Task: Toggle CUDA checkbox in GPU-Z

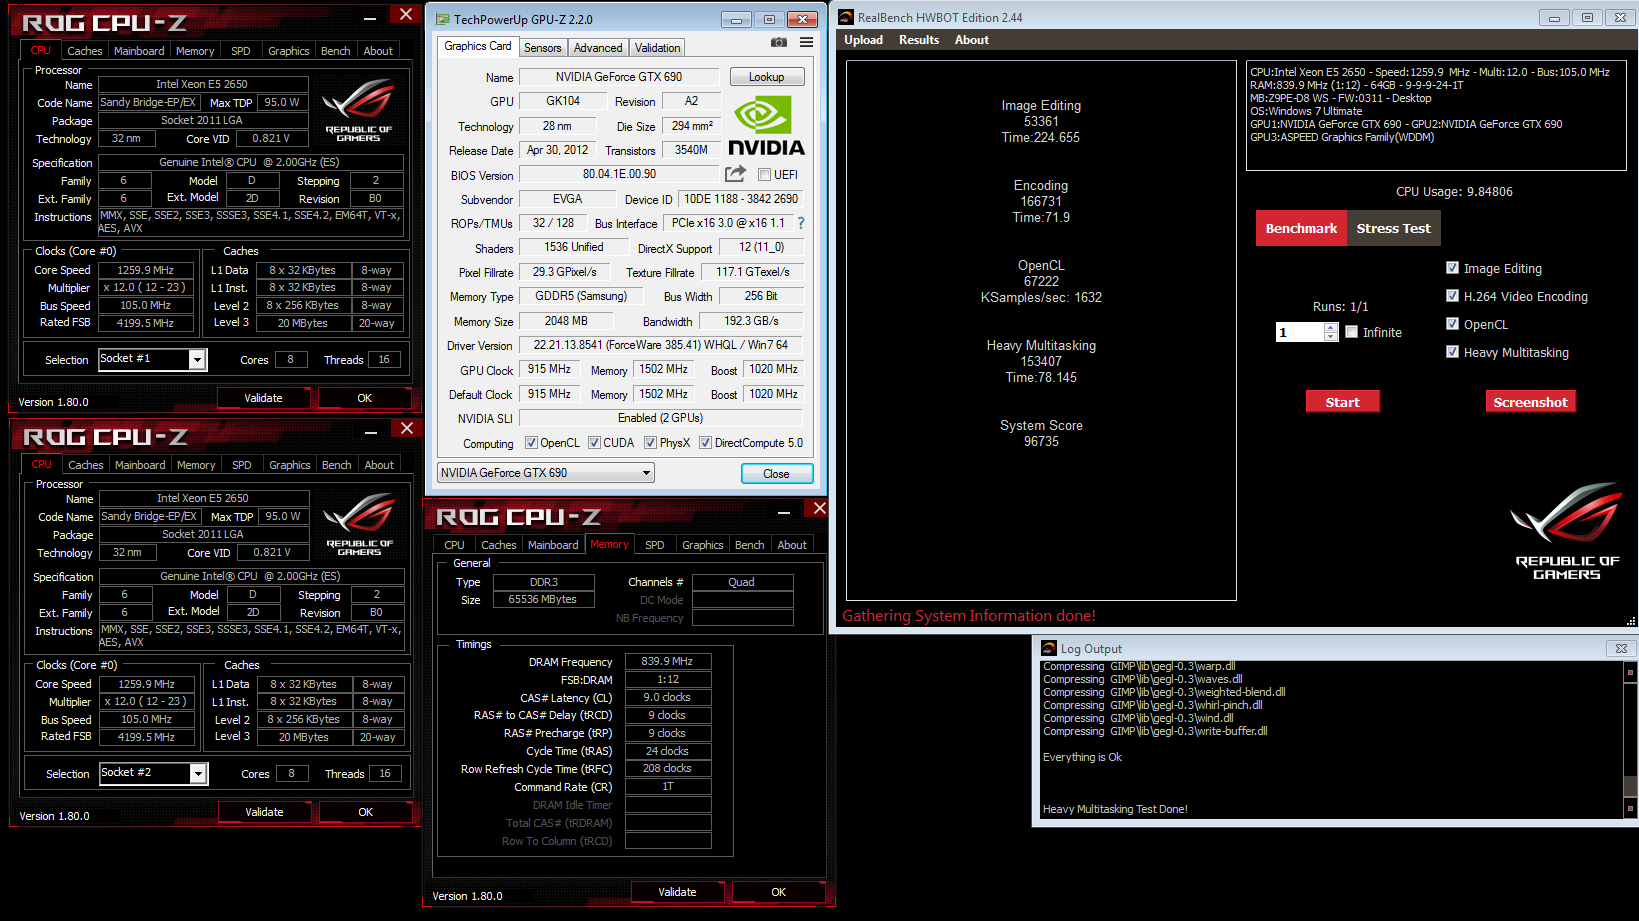Action: coord(594,443)
